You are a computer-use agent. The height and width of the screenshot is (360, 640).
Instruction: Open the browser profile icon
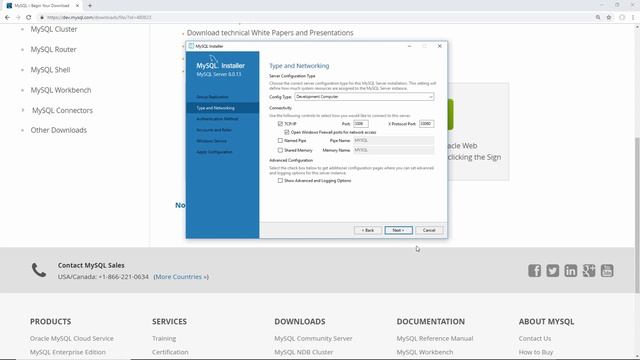[622, 18]
